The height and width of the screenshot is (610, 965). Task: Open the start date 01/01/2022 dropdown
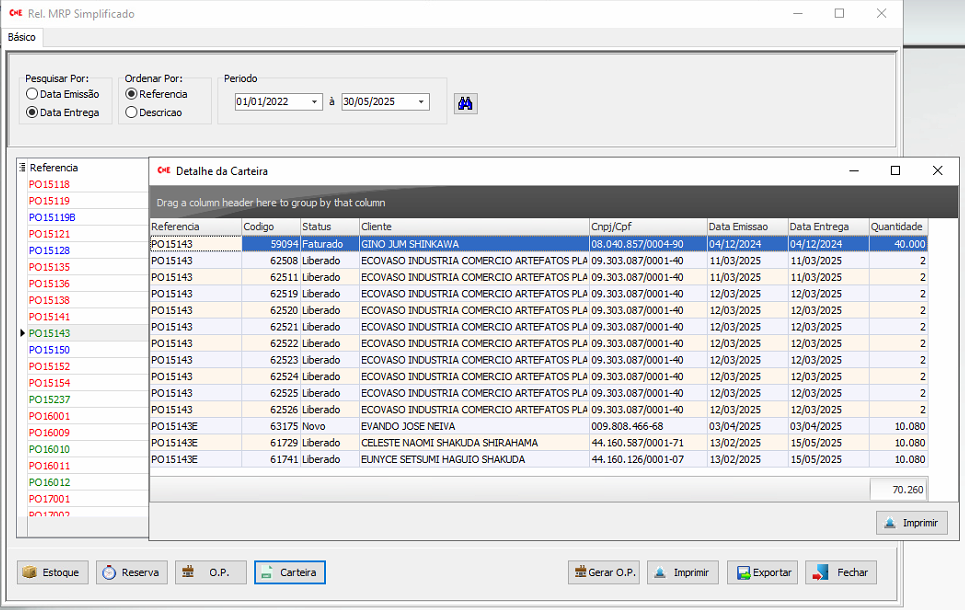[315, 102]
